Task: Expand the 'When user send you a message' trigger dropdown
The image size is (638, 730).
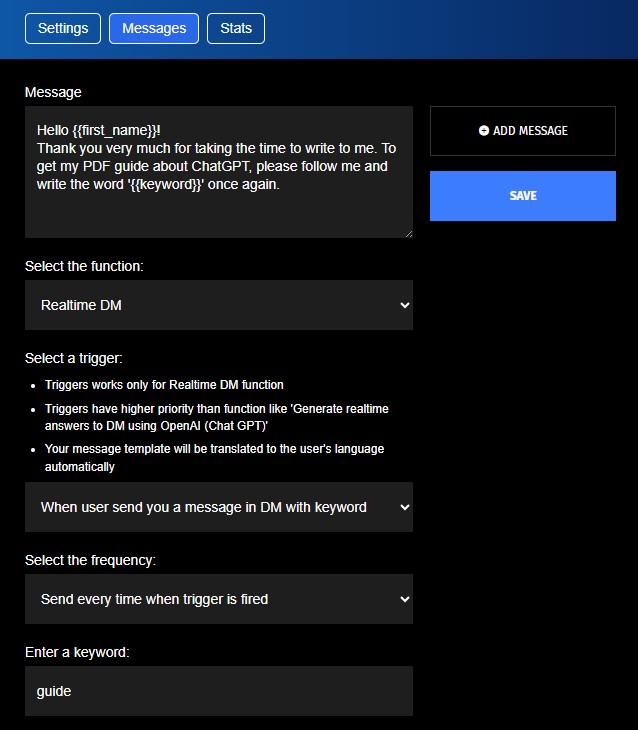Action: pyautogui.click(x=219, y=507)
